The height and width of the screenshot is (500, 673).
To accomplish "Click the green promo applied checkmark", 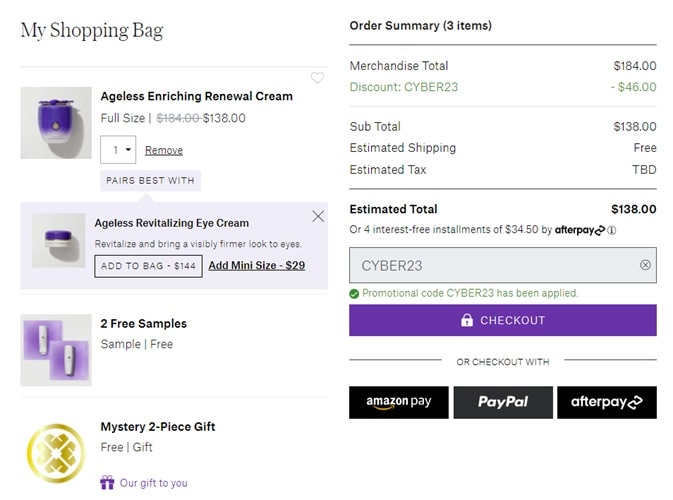I will coord(354,293).
